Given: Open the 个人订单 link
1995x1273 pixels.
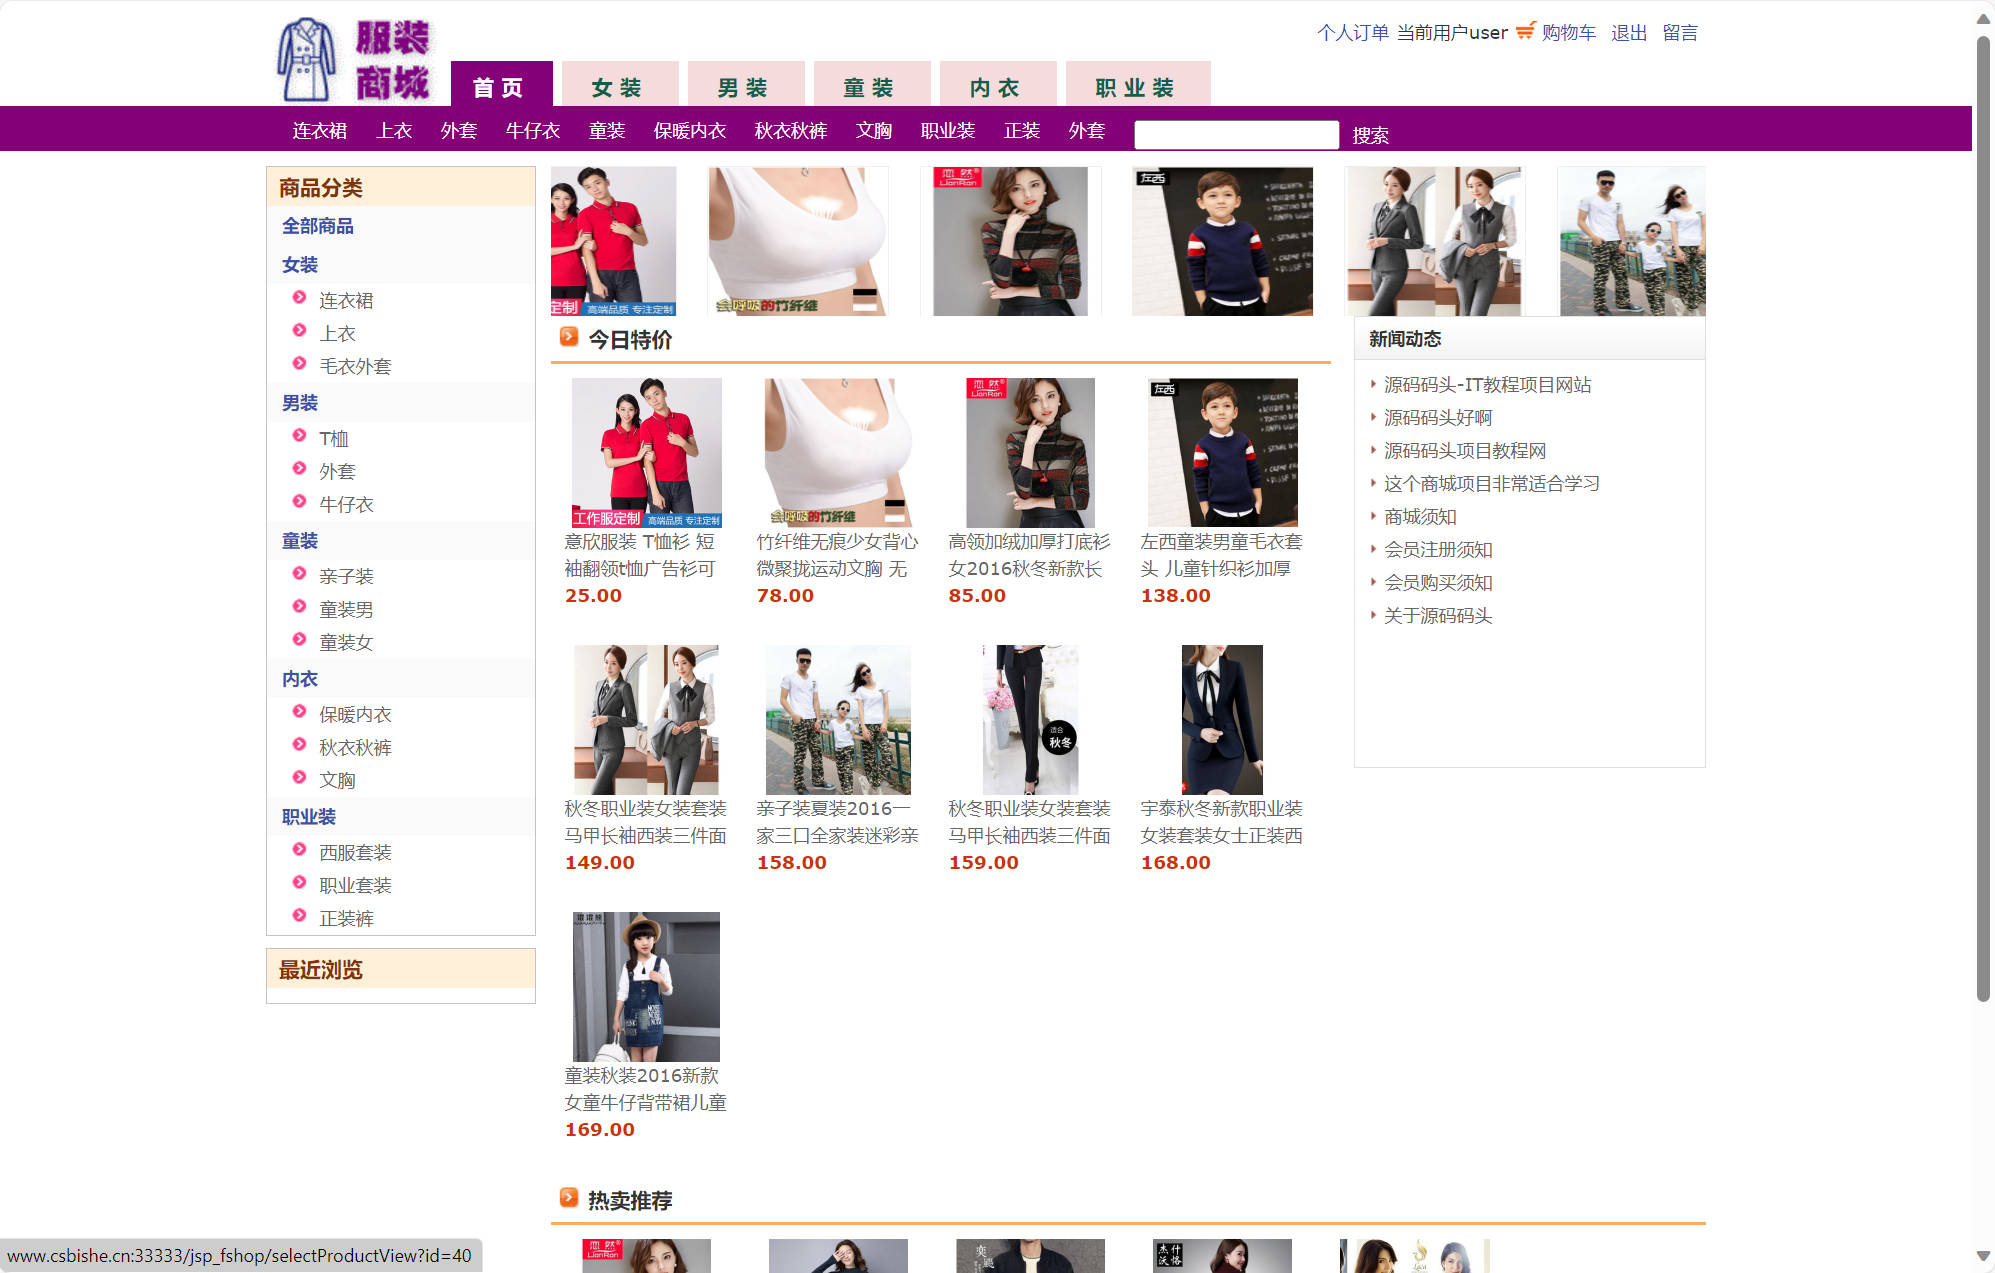Looking at the screenshot, I should coord(1351,32).
